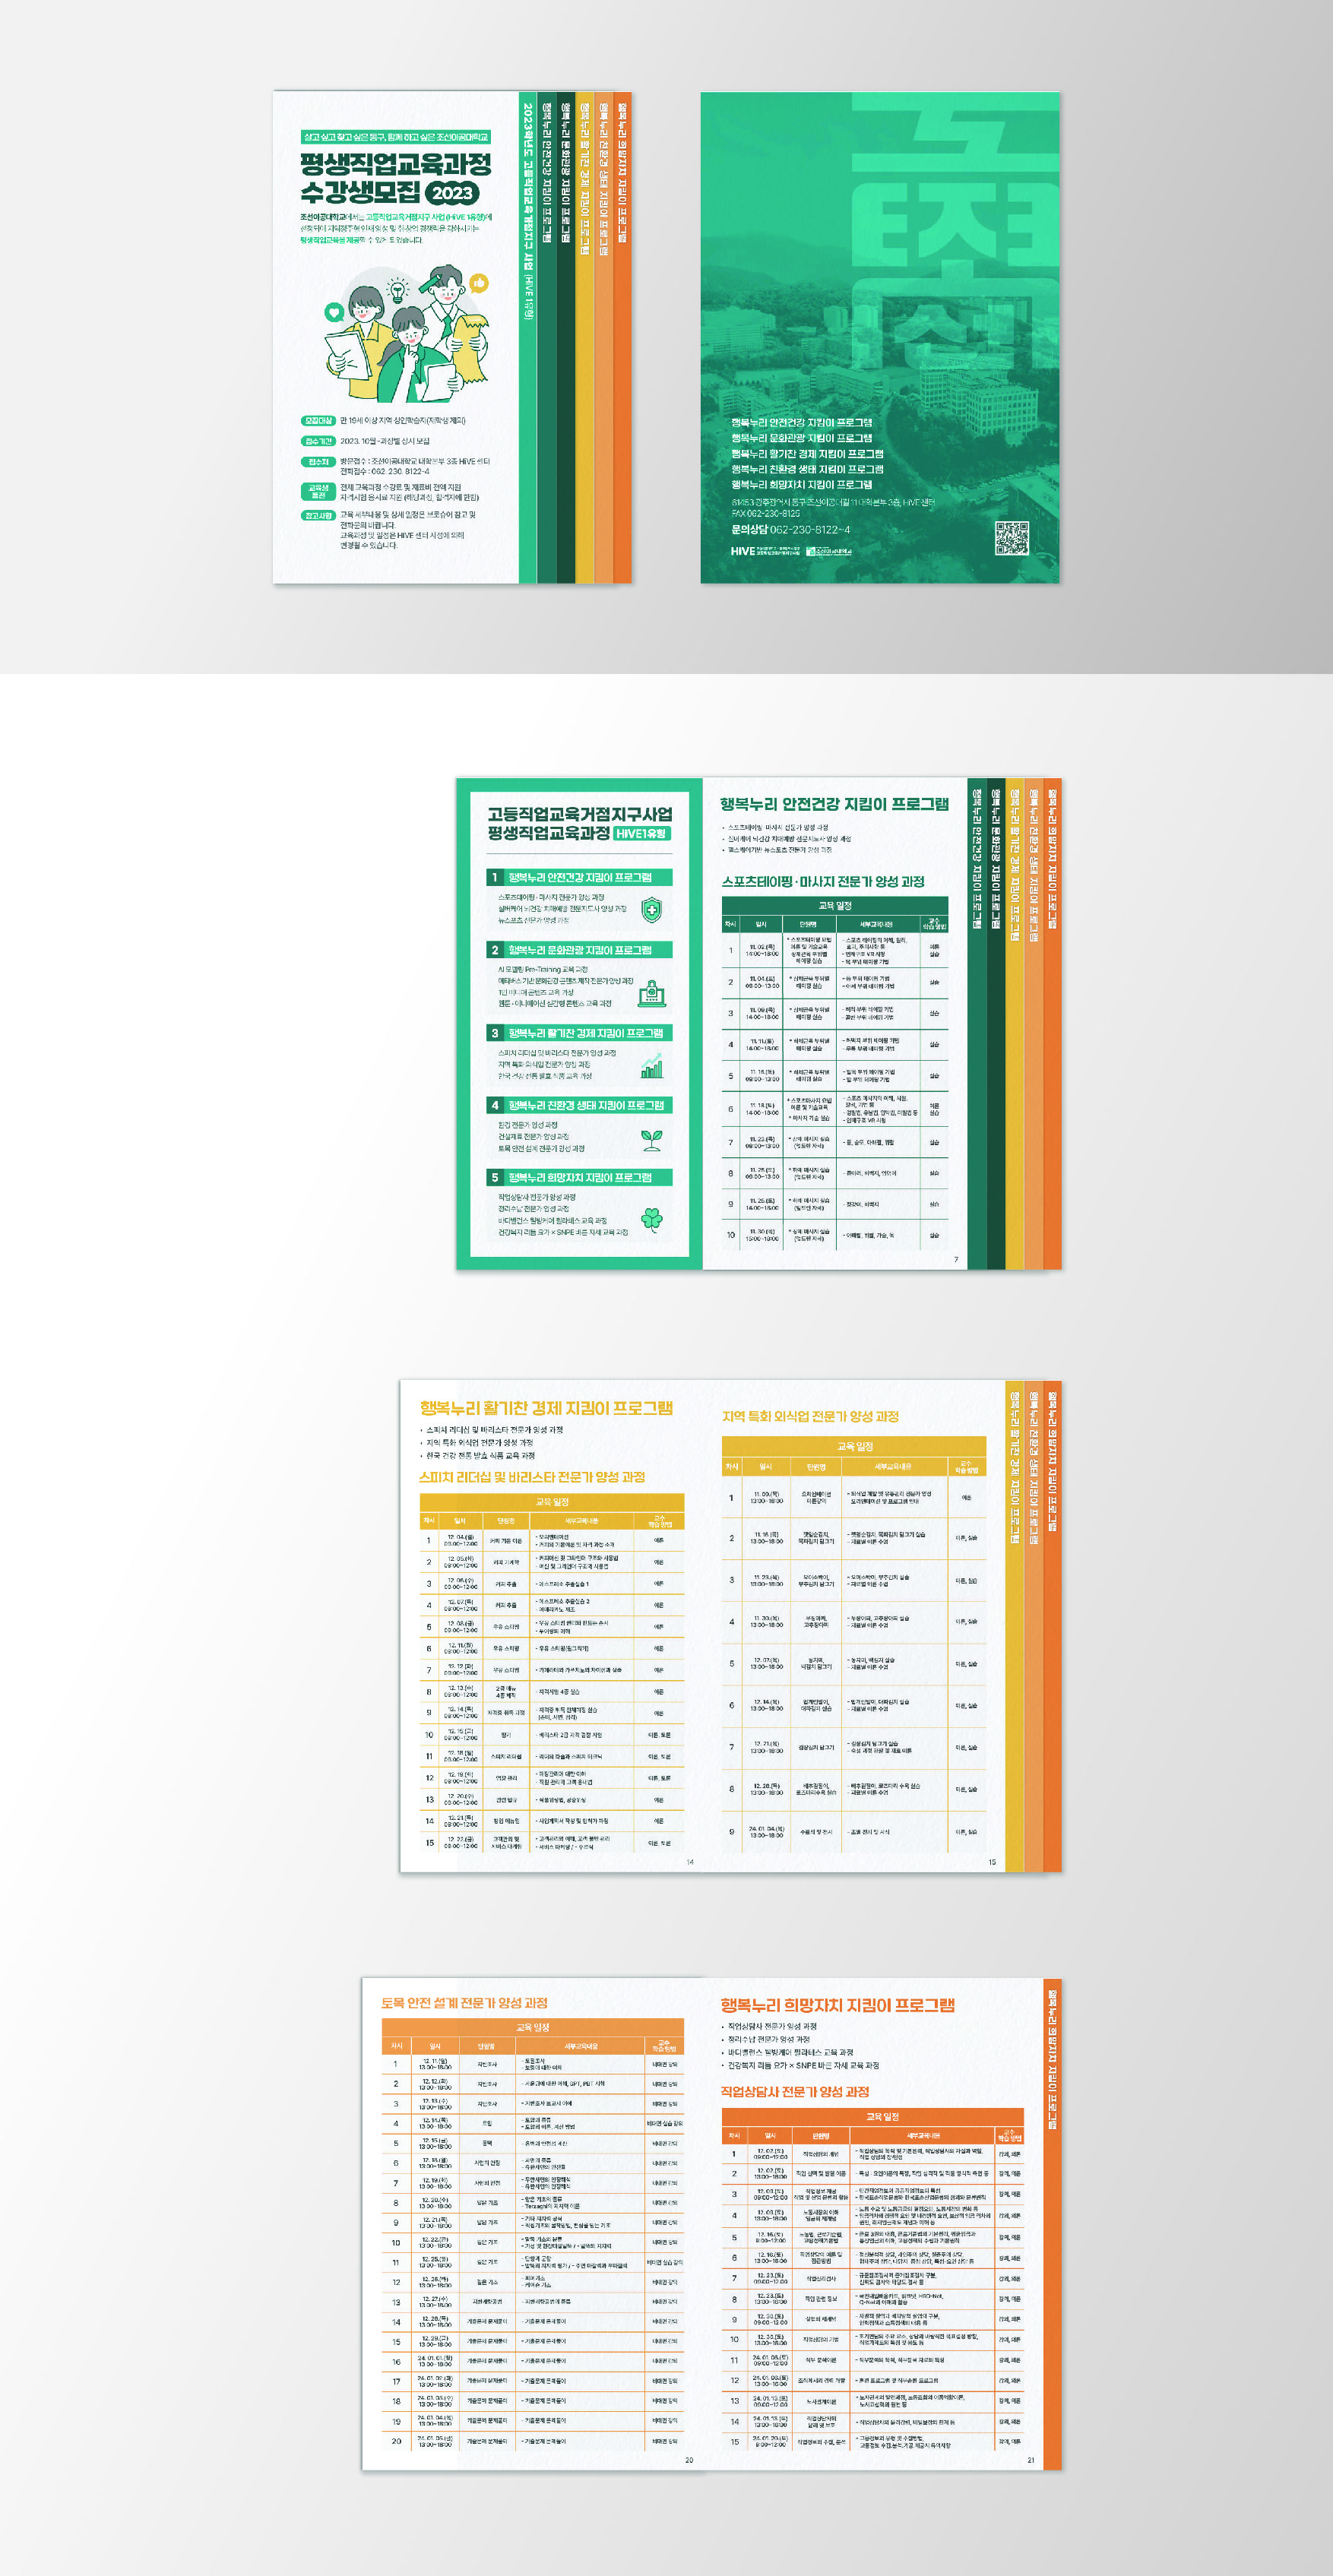Click the 스포츠테이핑·마사지 전문가 양성 과정 heading

[x=823, y=881]
